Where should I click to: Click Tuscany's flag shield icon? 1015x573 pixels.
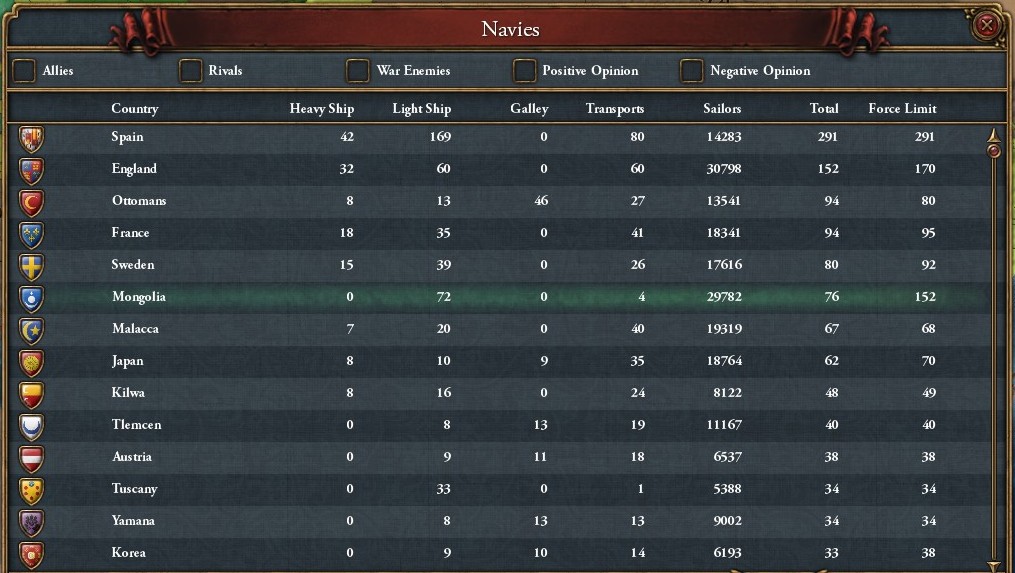[32, 490]
